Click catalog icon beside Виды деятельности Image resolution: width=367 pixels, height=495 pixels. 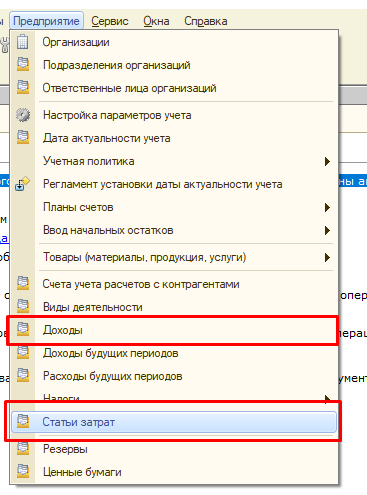pos(23,306)
